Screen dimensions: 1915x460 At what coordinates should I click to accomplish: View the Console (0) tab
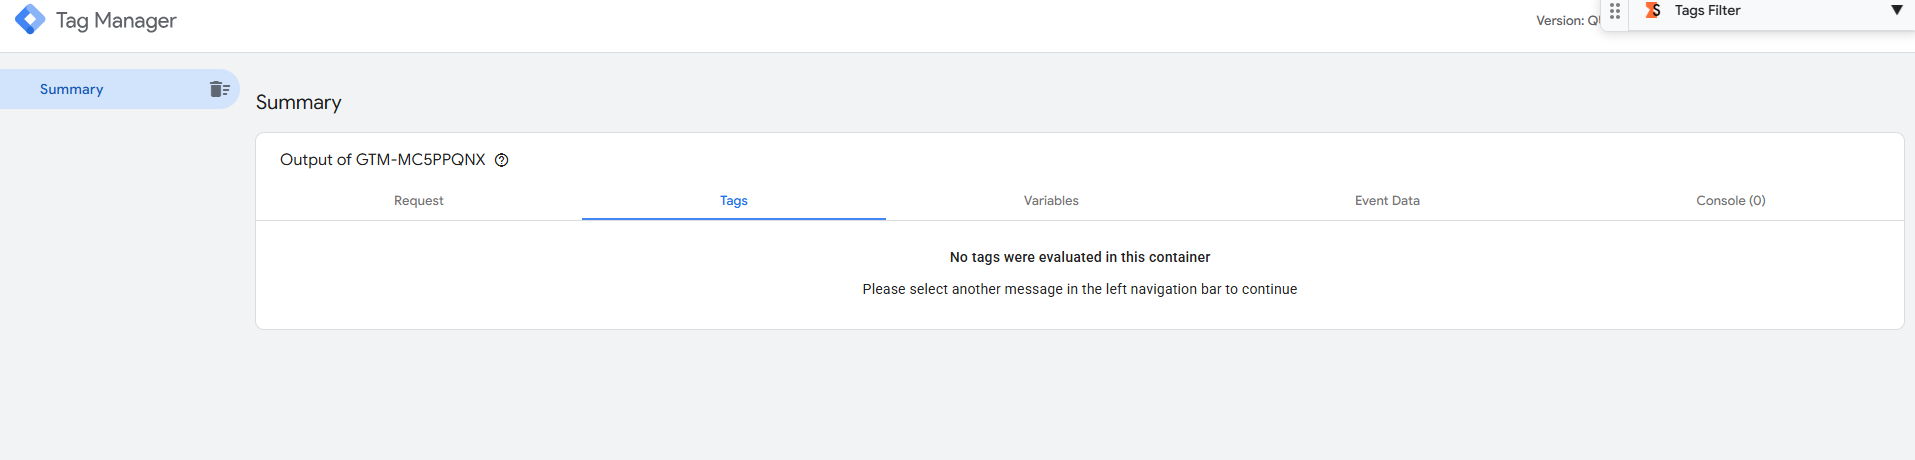pyautogui.click(x=1730, y=201)
